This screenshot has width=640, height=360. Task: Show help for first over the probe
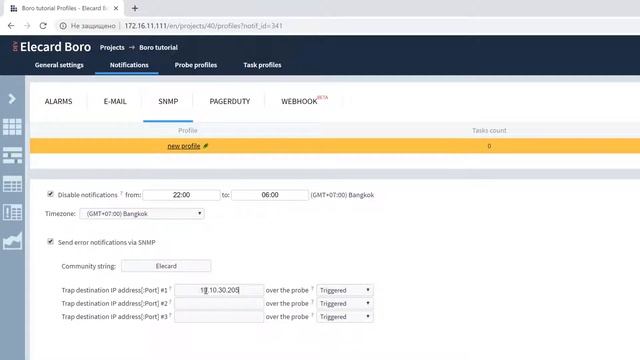[312, 288]
